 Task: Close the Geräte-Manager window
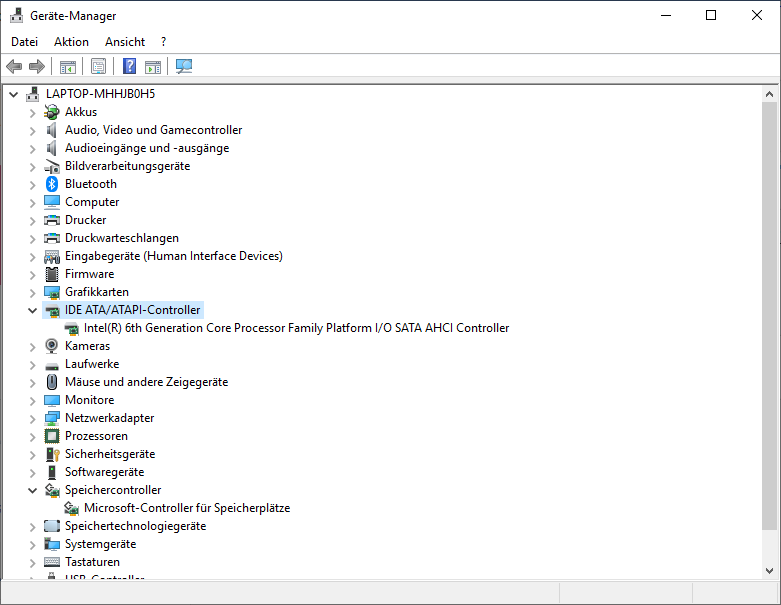click(757, 15)
